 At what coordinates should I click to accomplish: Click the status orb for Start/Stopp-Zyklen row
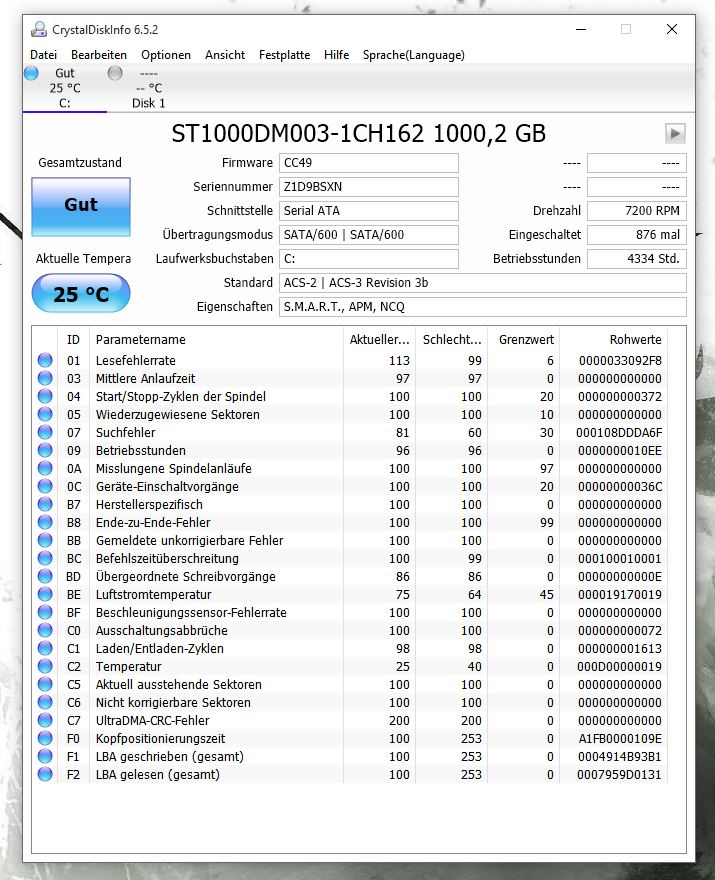pos(45,396)
